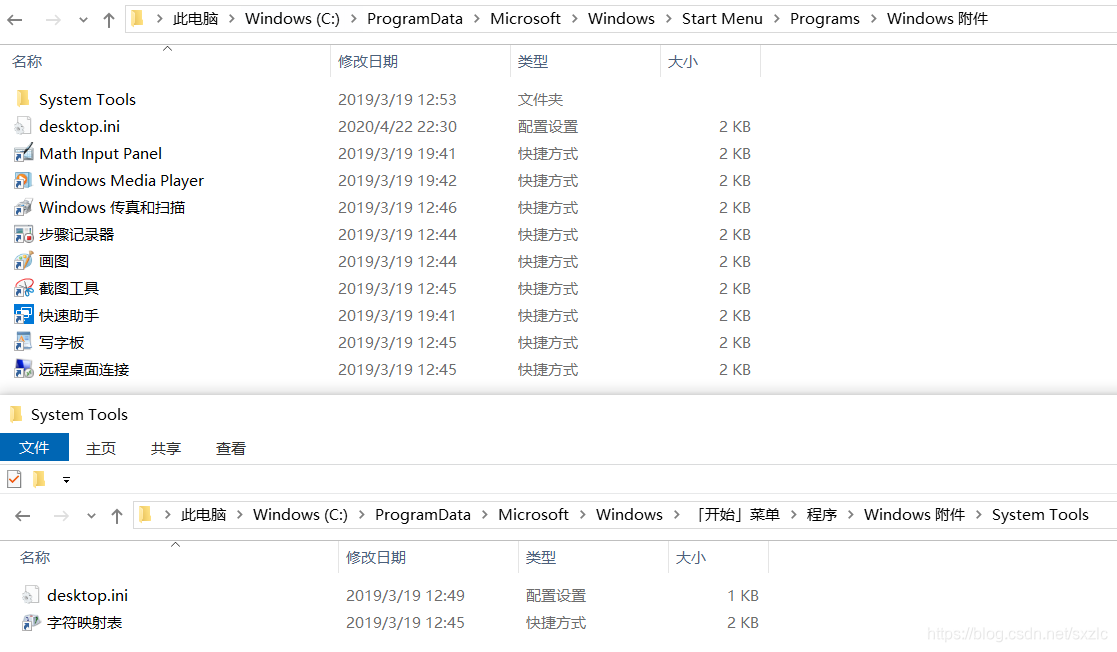
Task: Click System Tools segment in lower address bar
Action: [1040, 514]
